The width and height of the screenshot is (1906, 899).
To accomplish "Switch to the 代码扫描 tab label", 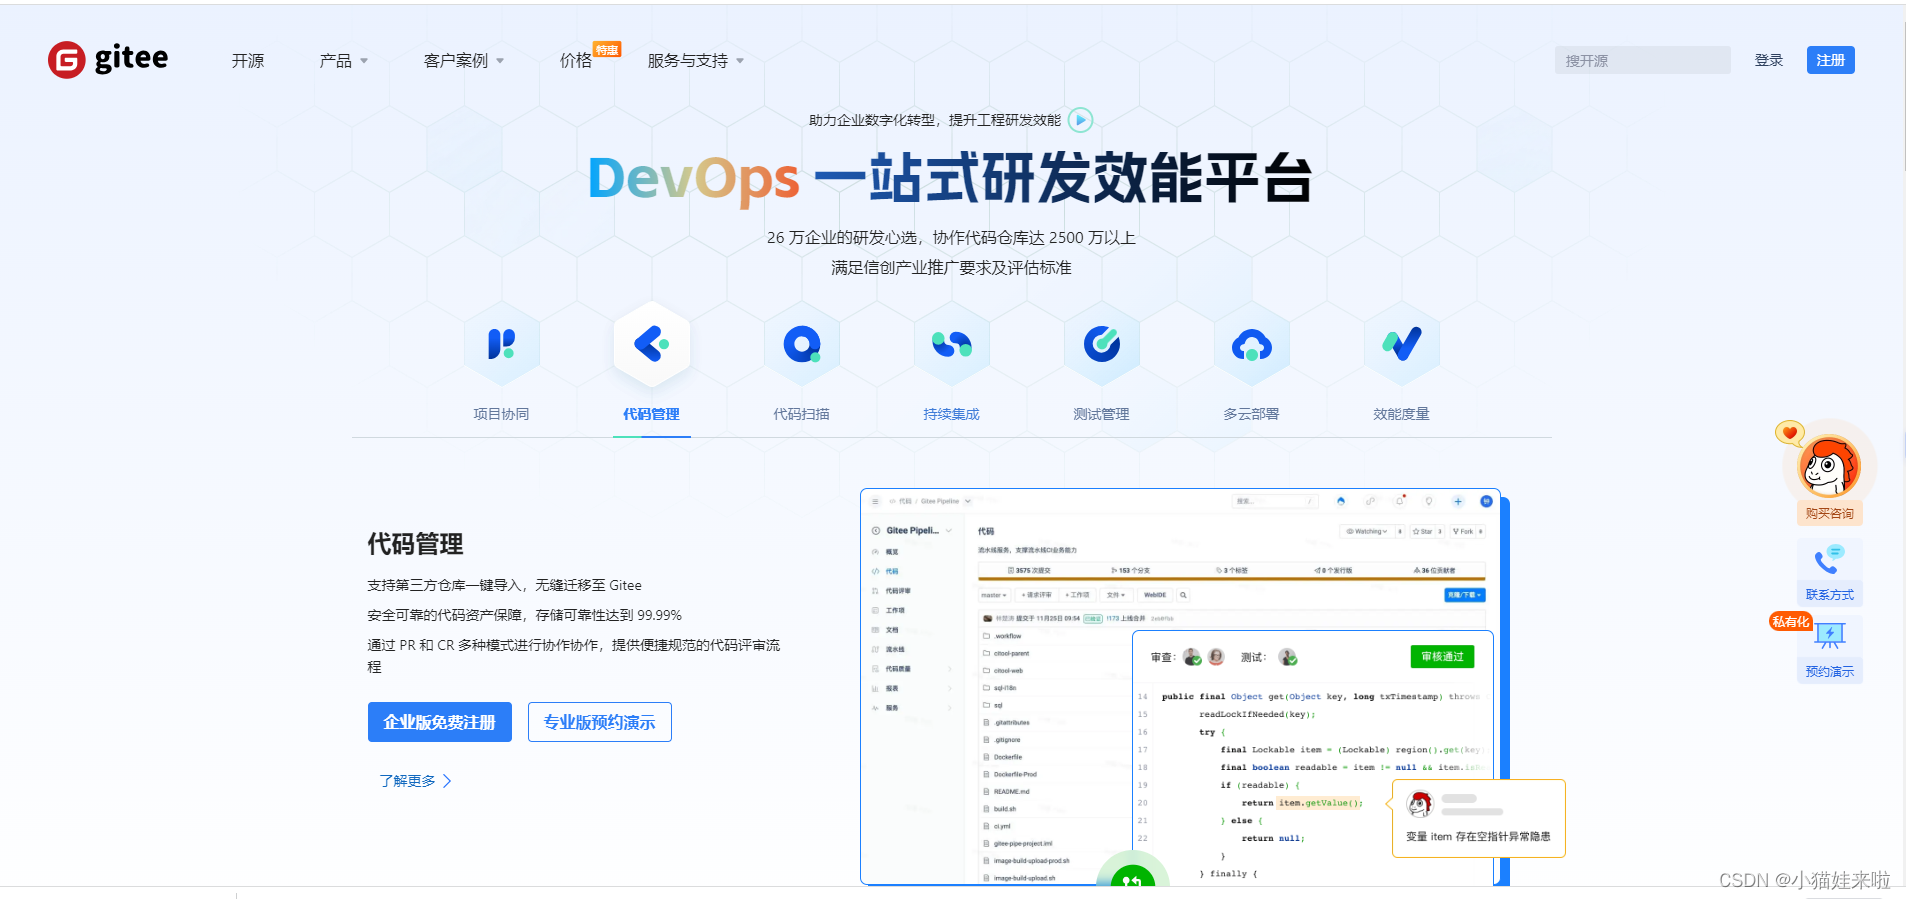I will tap(801, 414).
